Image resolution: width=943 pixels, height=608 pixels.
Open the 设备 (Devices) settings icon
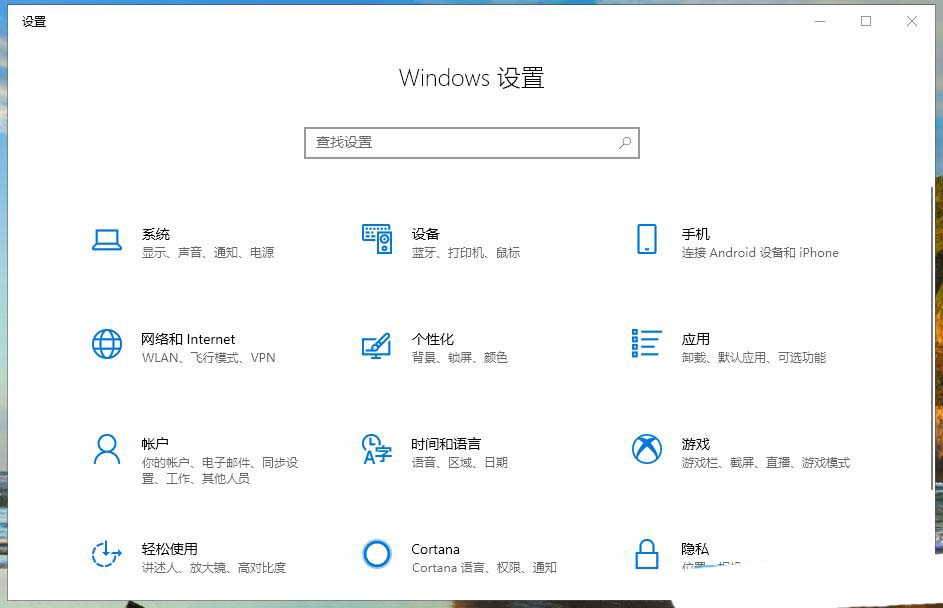(x=376, y=240)
